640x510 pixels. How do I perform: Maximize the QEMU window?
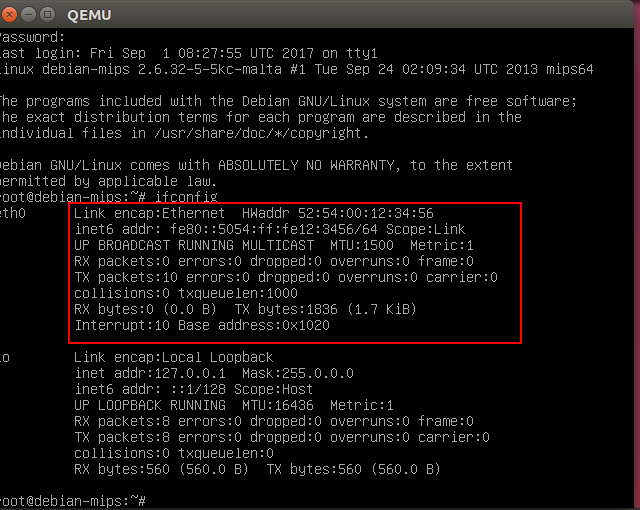click(x=49, y=15)
